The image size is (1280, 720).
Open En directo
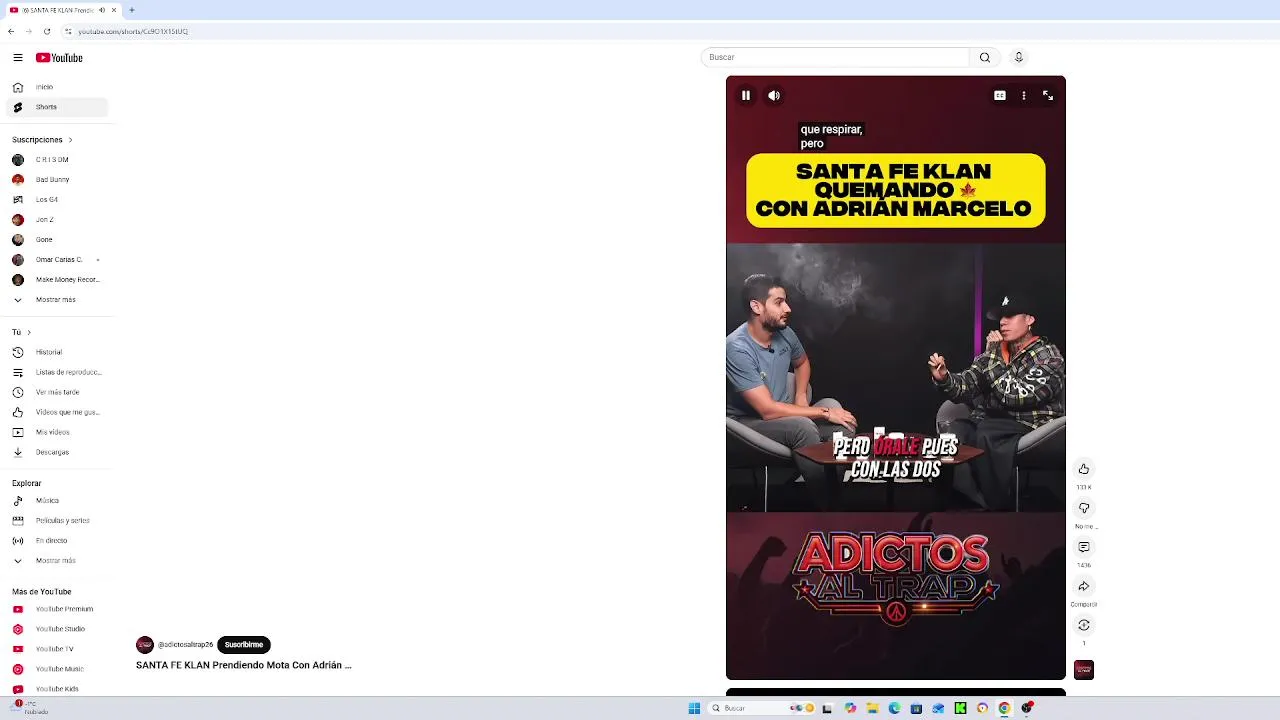[x=58, y=541]
